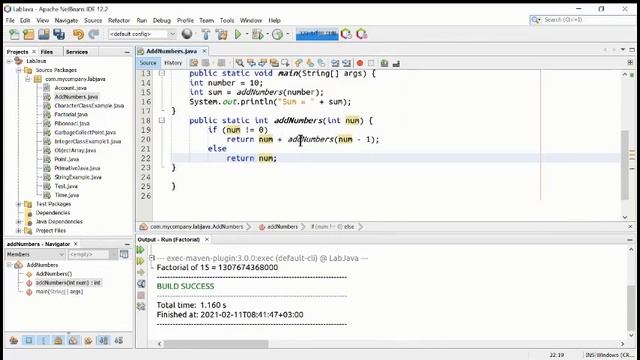
Task: Close the Output Run (Factorial) tab
Action: [207, 240]
